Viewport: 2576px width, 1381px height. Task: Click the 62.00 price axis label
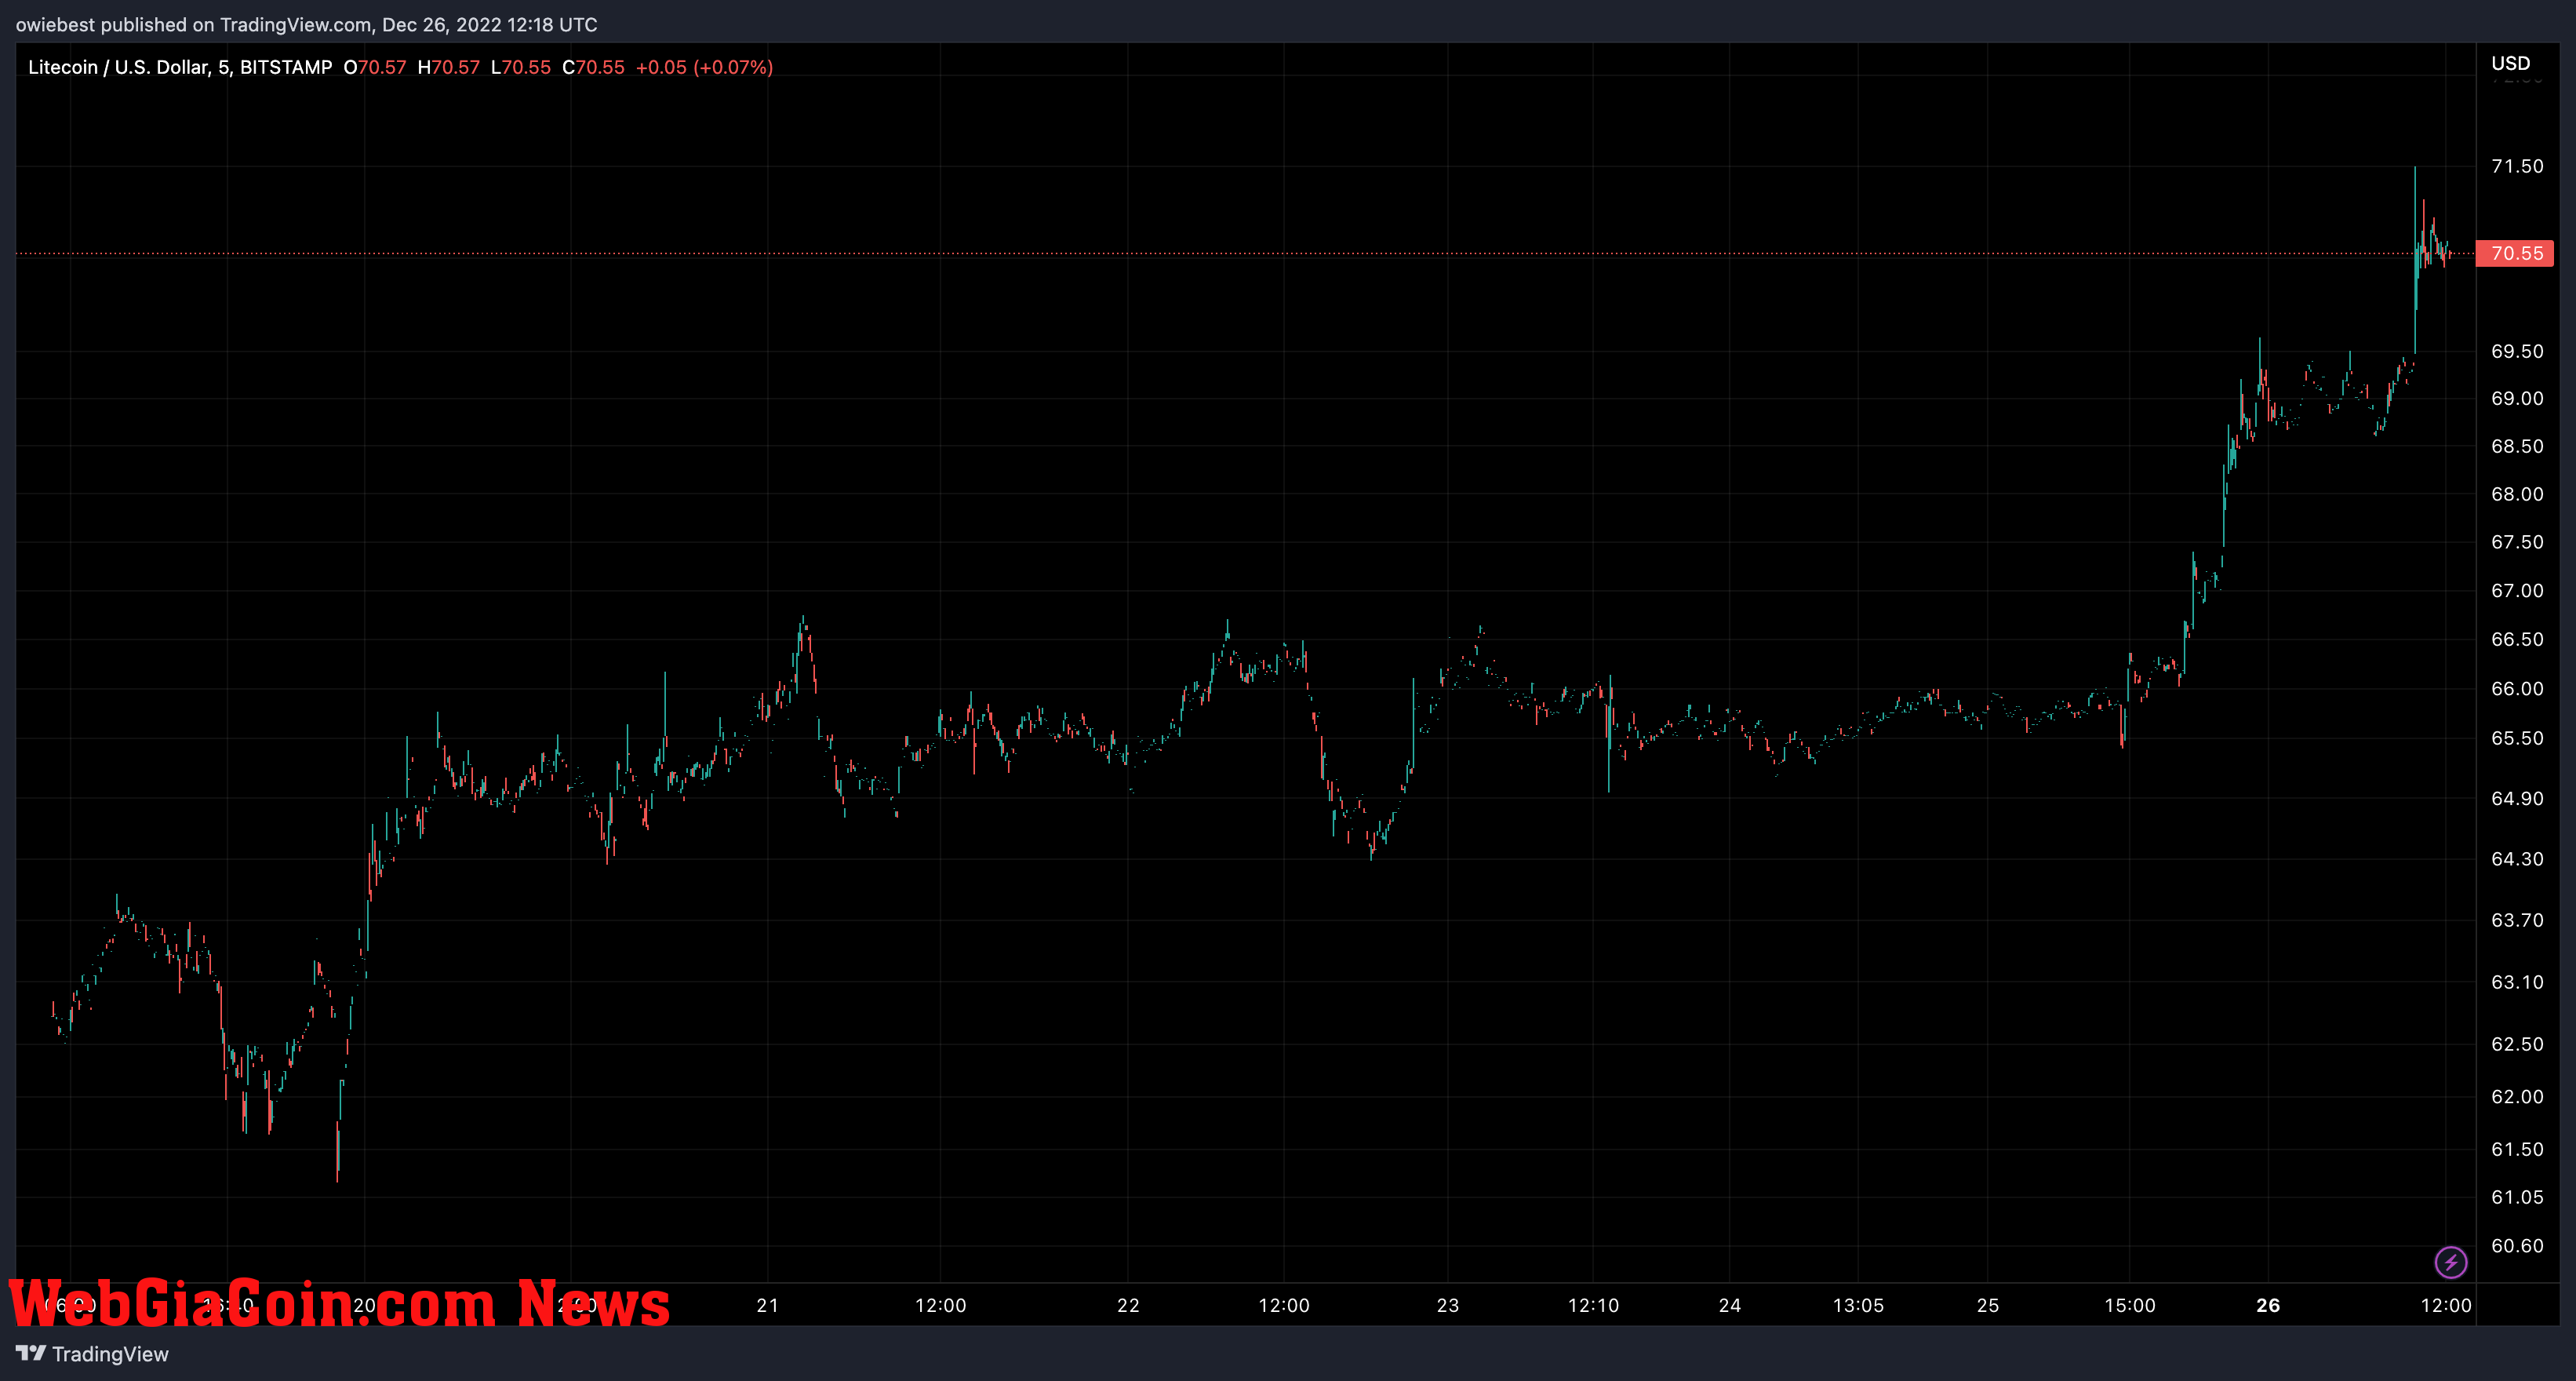click(2517, 1097)
